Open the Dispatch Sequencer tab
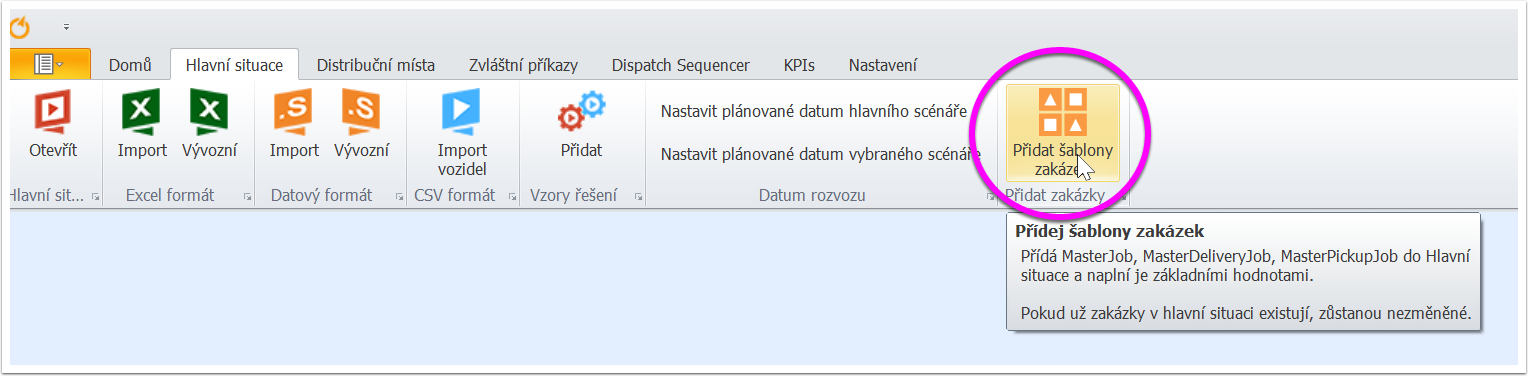This screenshot has width=1528, height=376. click(681, 65)
